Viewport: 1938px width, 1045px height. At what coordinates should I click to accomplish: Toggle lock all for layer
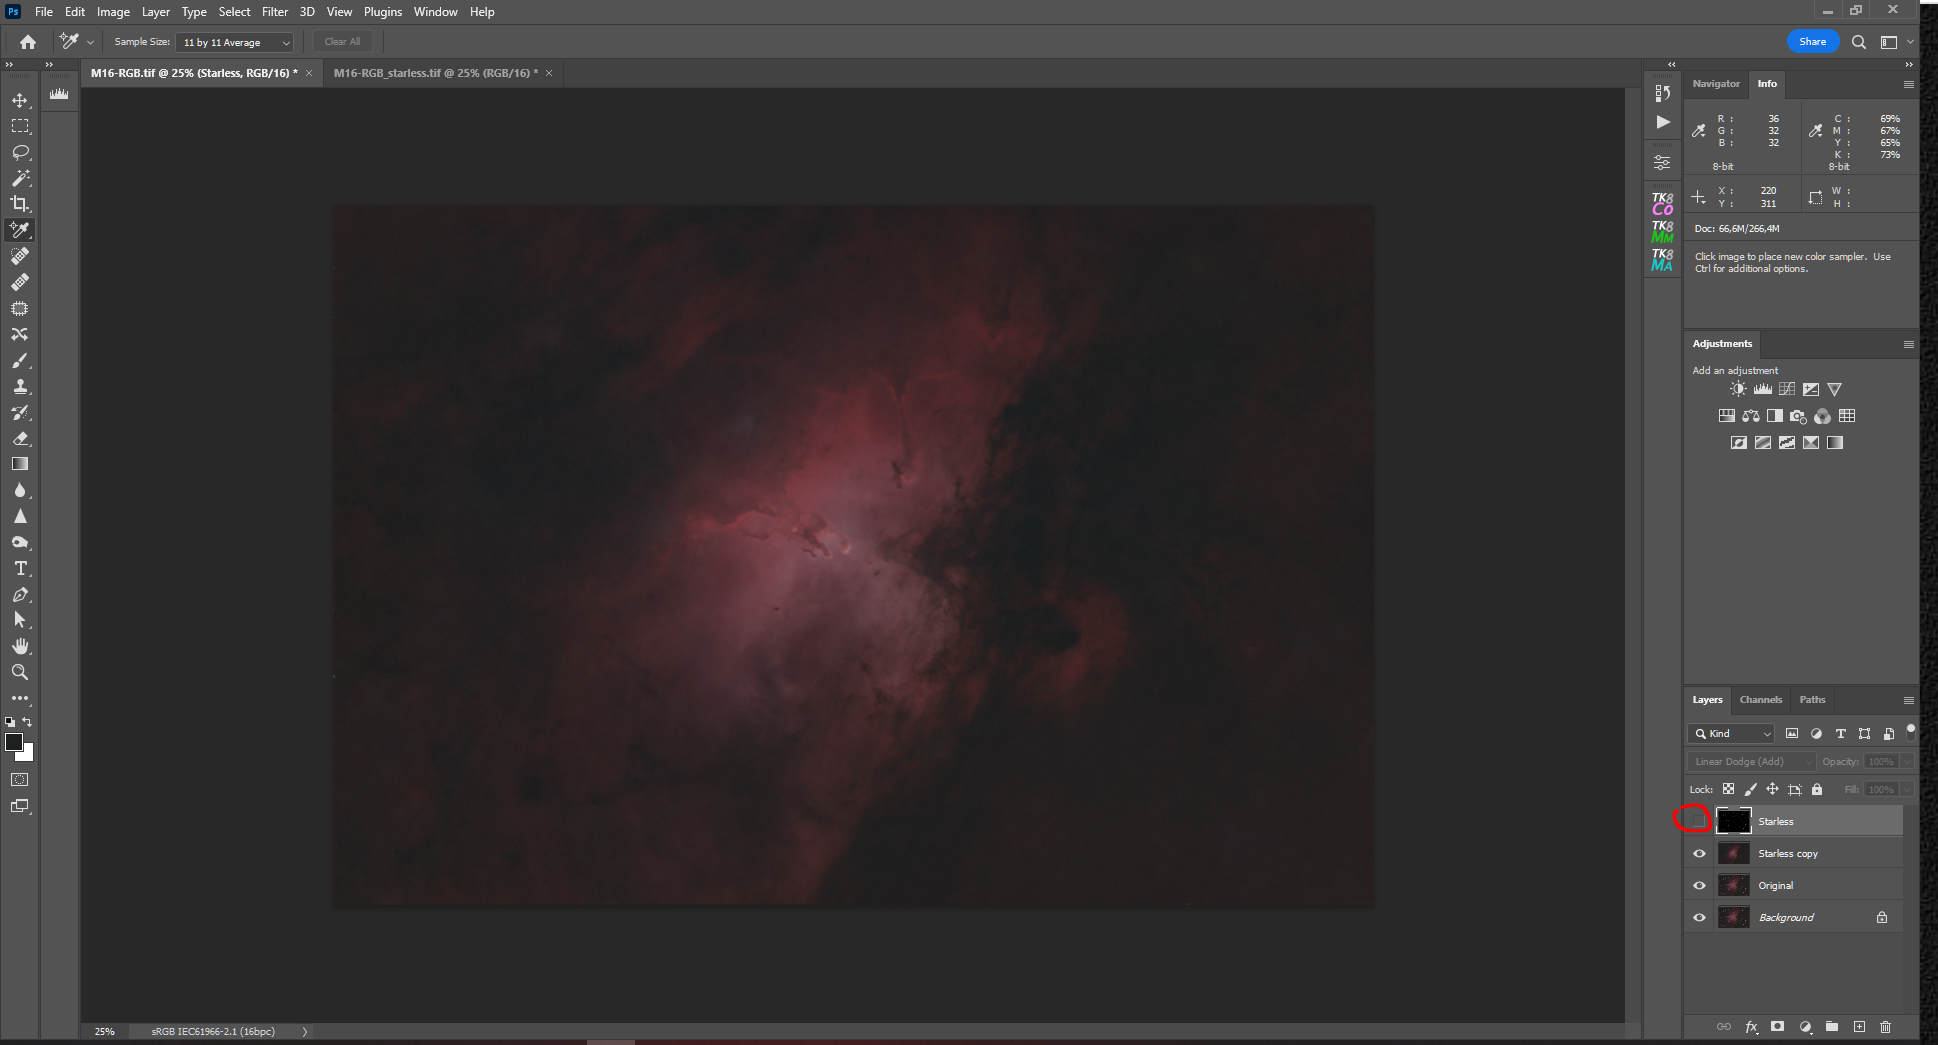click(1817, 789)
